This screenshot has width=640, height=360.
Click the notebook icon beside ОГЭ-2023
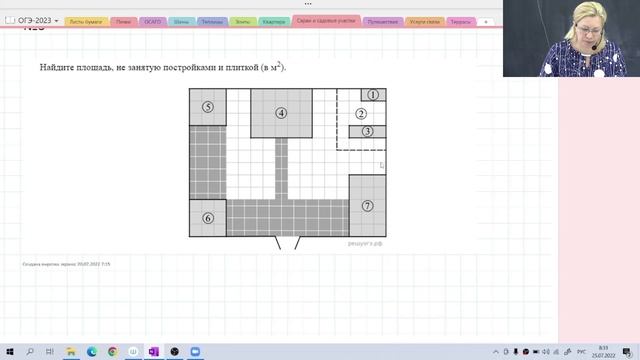click(x=10, y=20)
